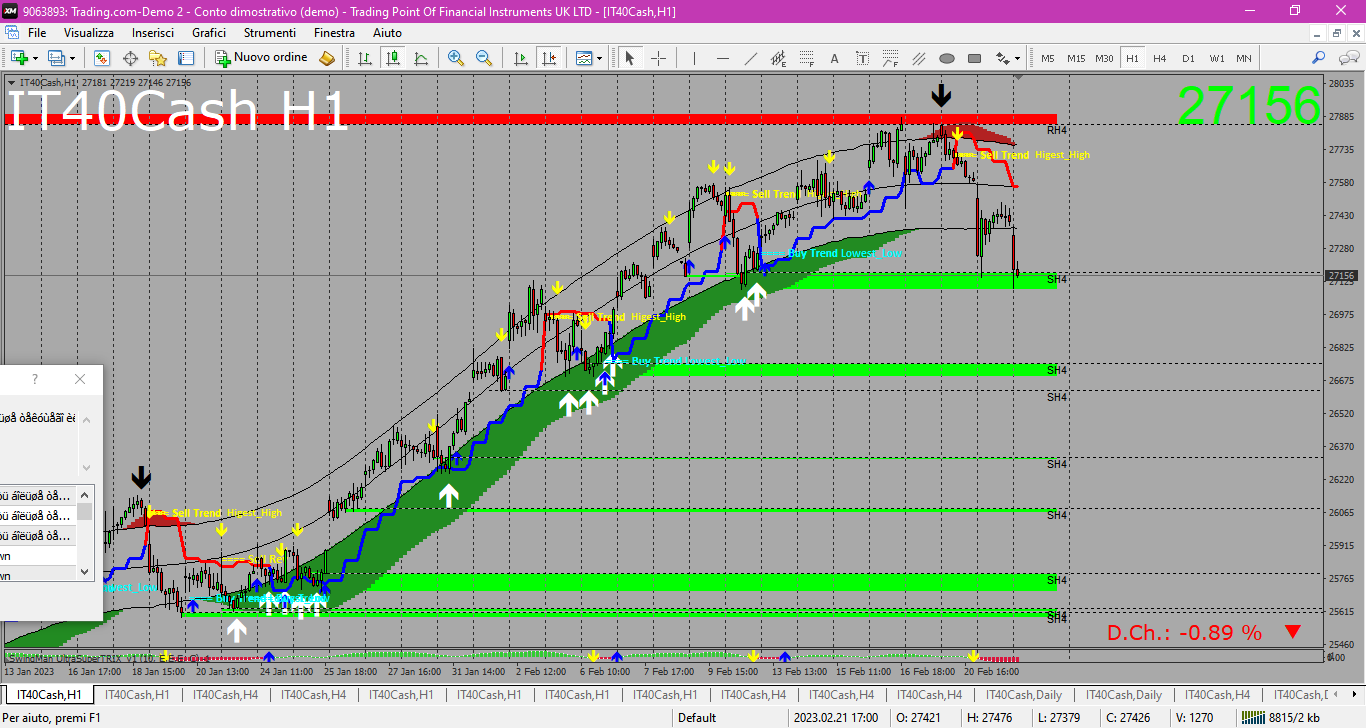The height and width of the screenshot is (728, 1366).
Task: Restore down the main window
Action: 1295,10
